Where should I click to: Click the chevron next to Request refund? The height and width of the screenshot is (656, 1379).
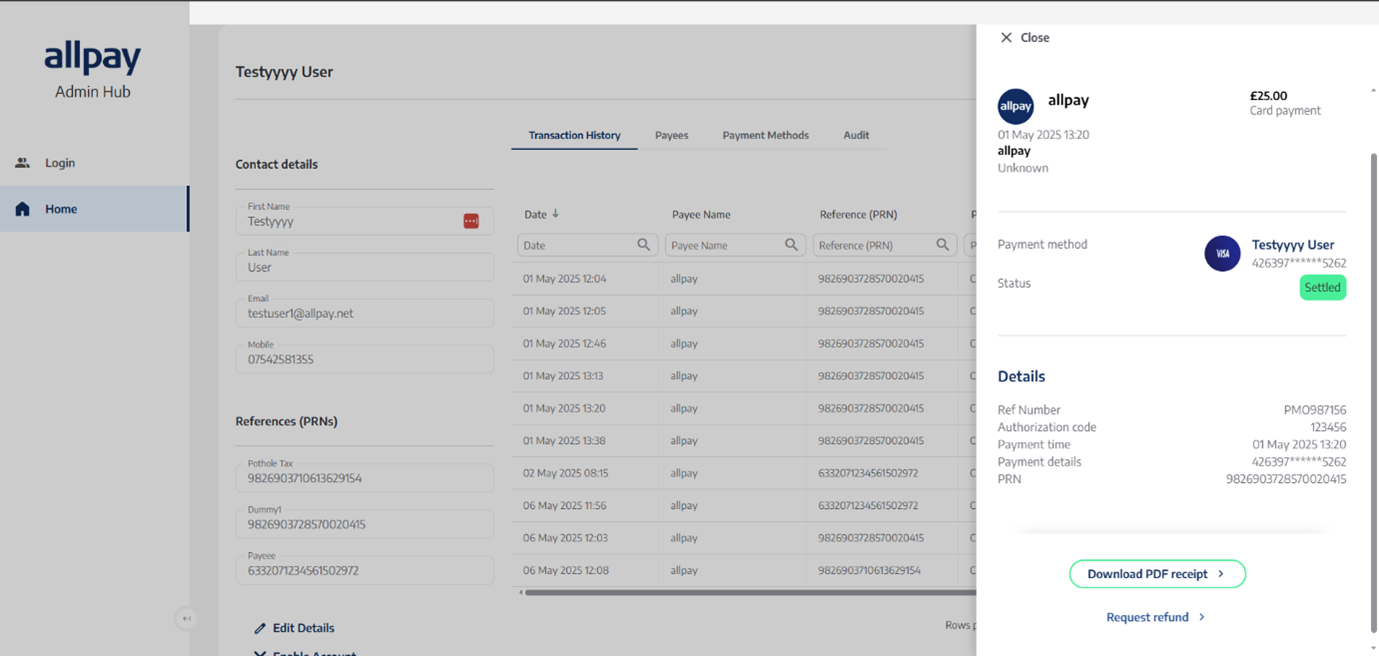point(1202,617)
